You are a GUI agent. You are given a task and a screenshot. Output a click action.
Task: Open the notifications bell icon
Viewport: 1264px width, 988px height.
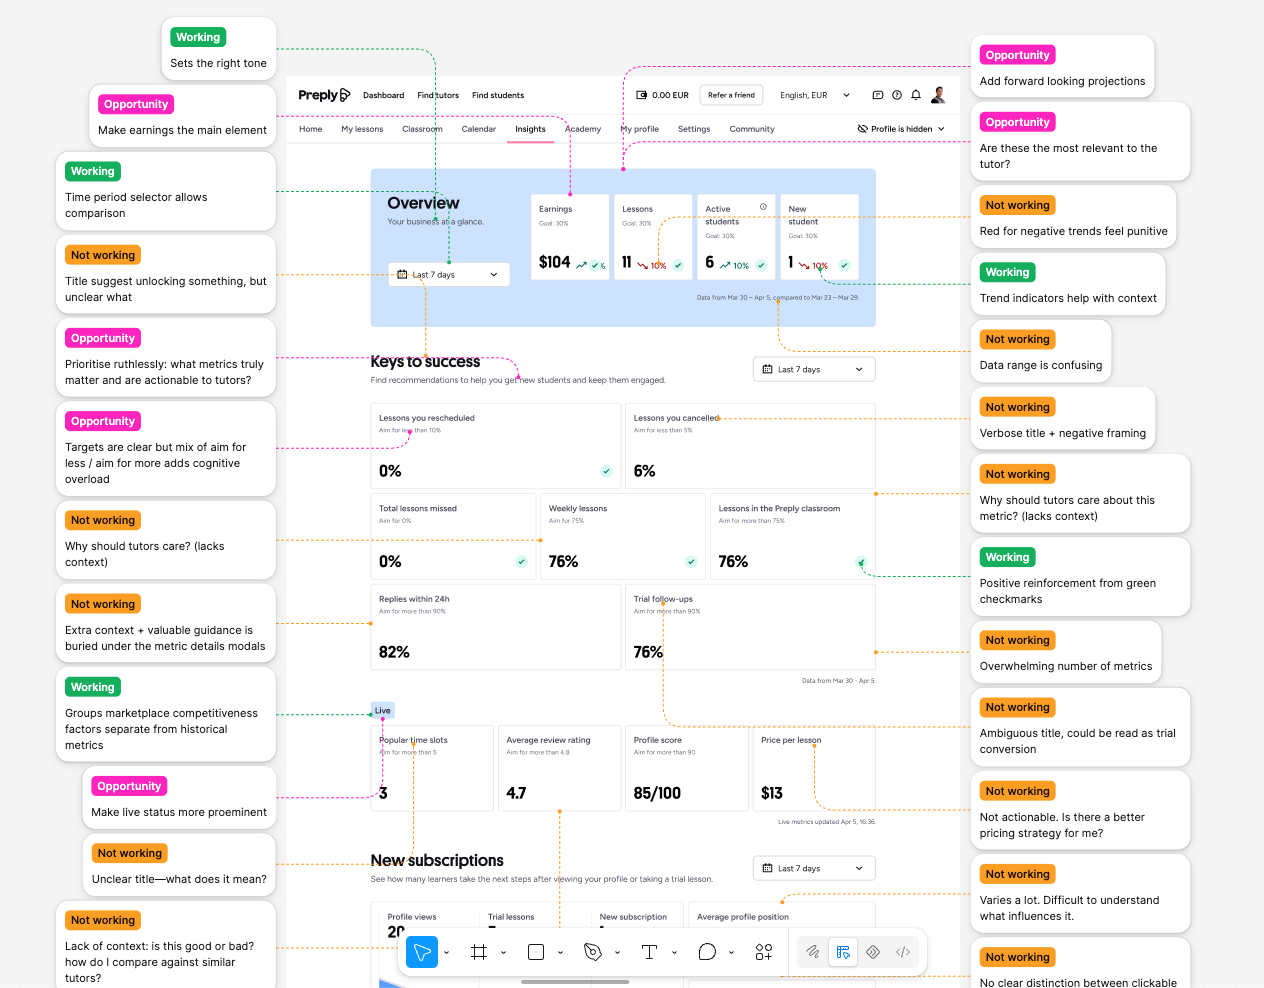(916, 95)
